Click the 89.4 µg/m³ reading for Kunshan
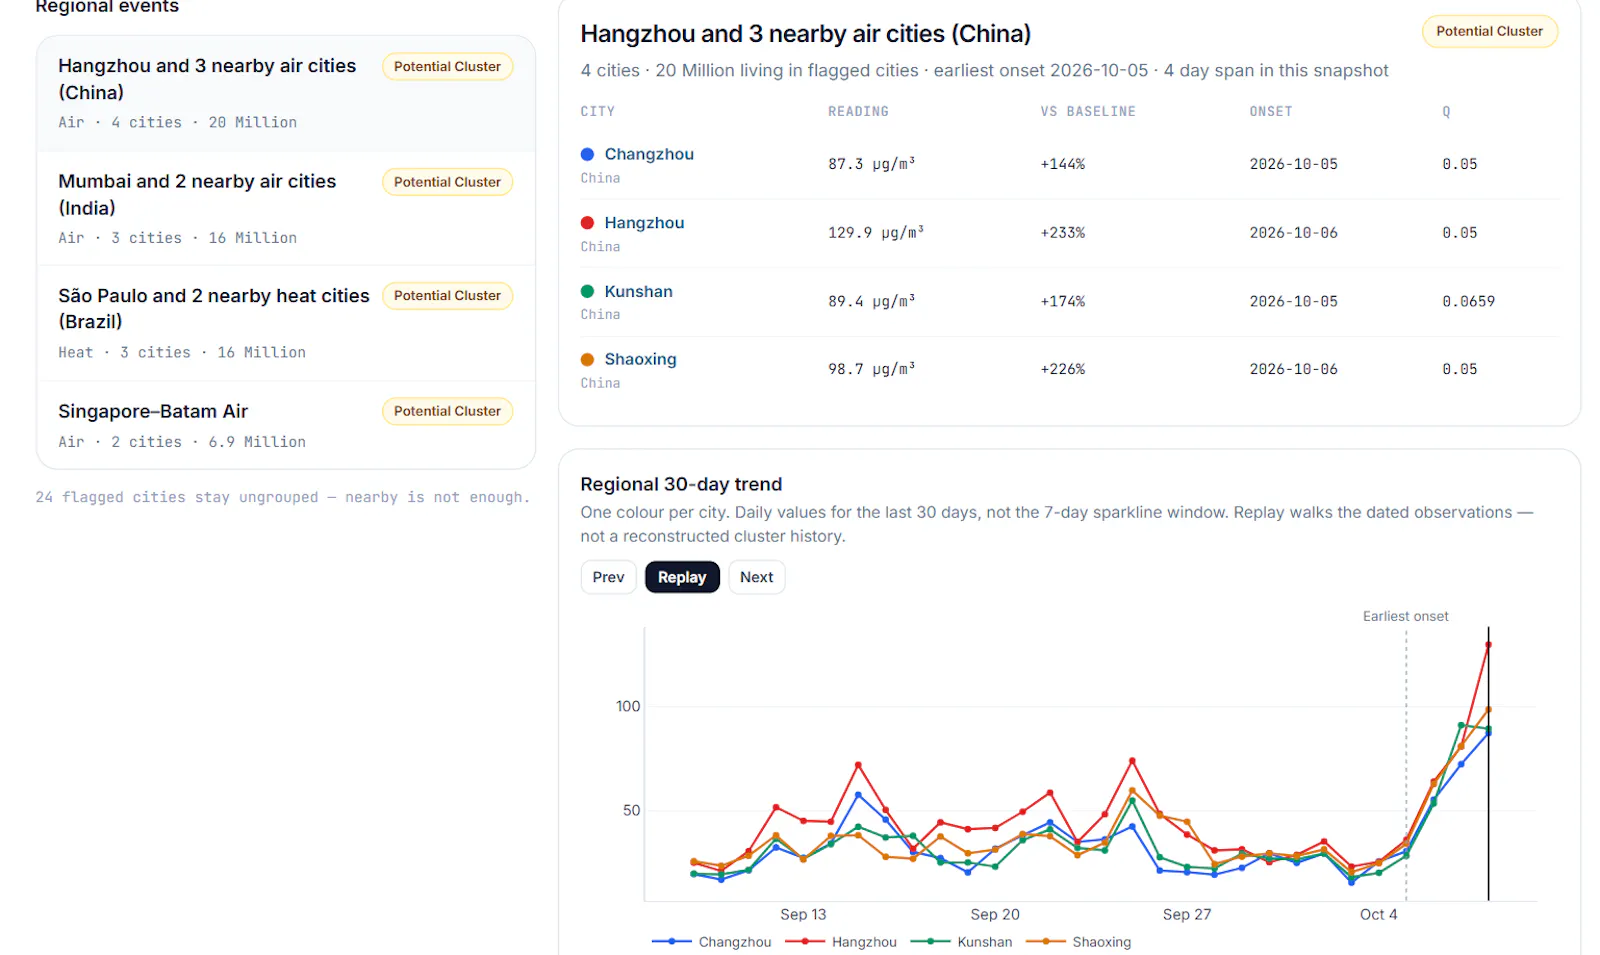The height and width of the screenshot is (955, 1600). [x=872, y=301]
